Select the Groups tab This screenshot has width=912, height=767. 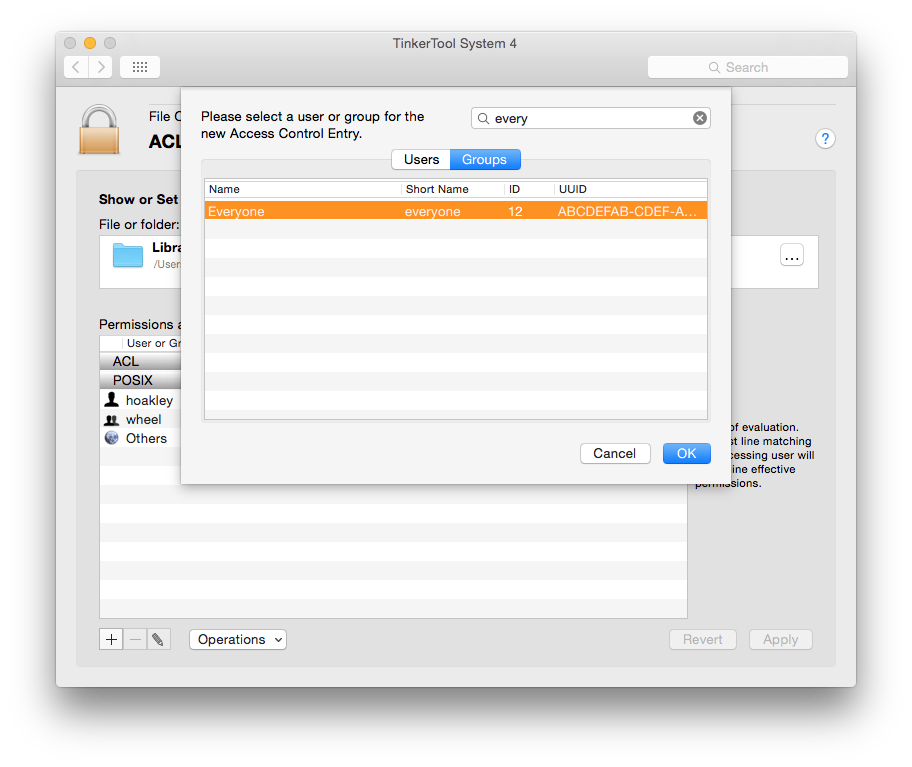click(484, 160)
